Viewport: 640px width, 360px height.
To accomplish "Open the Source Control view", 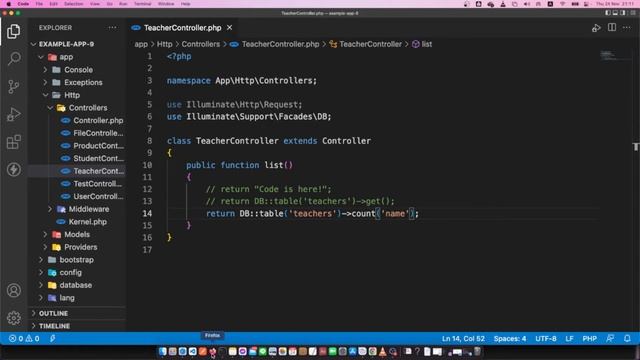I will (13, 87).
